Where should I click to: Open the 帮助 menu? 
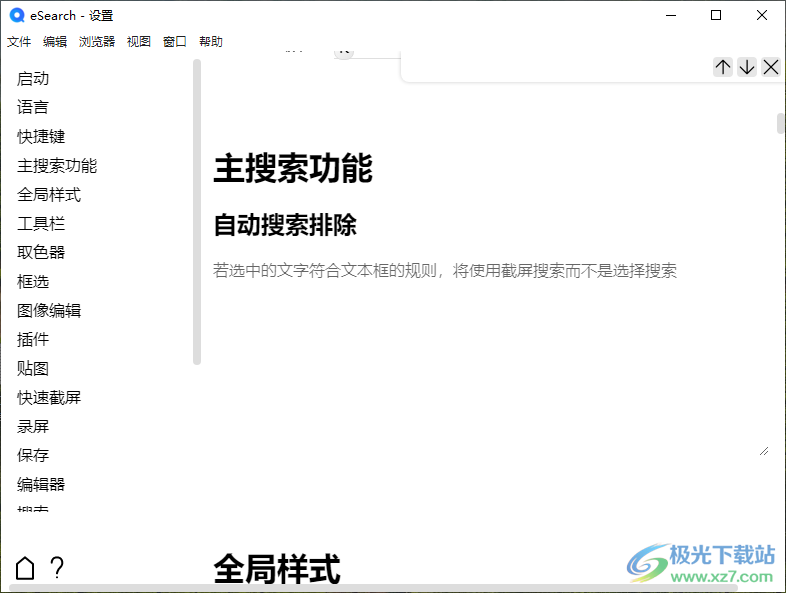211,42
